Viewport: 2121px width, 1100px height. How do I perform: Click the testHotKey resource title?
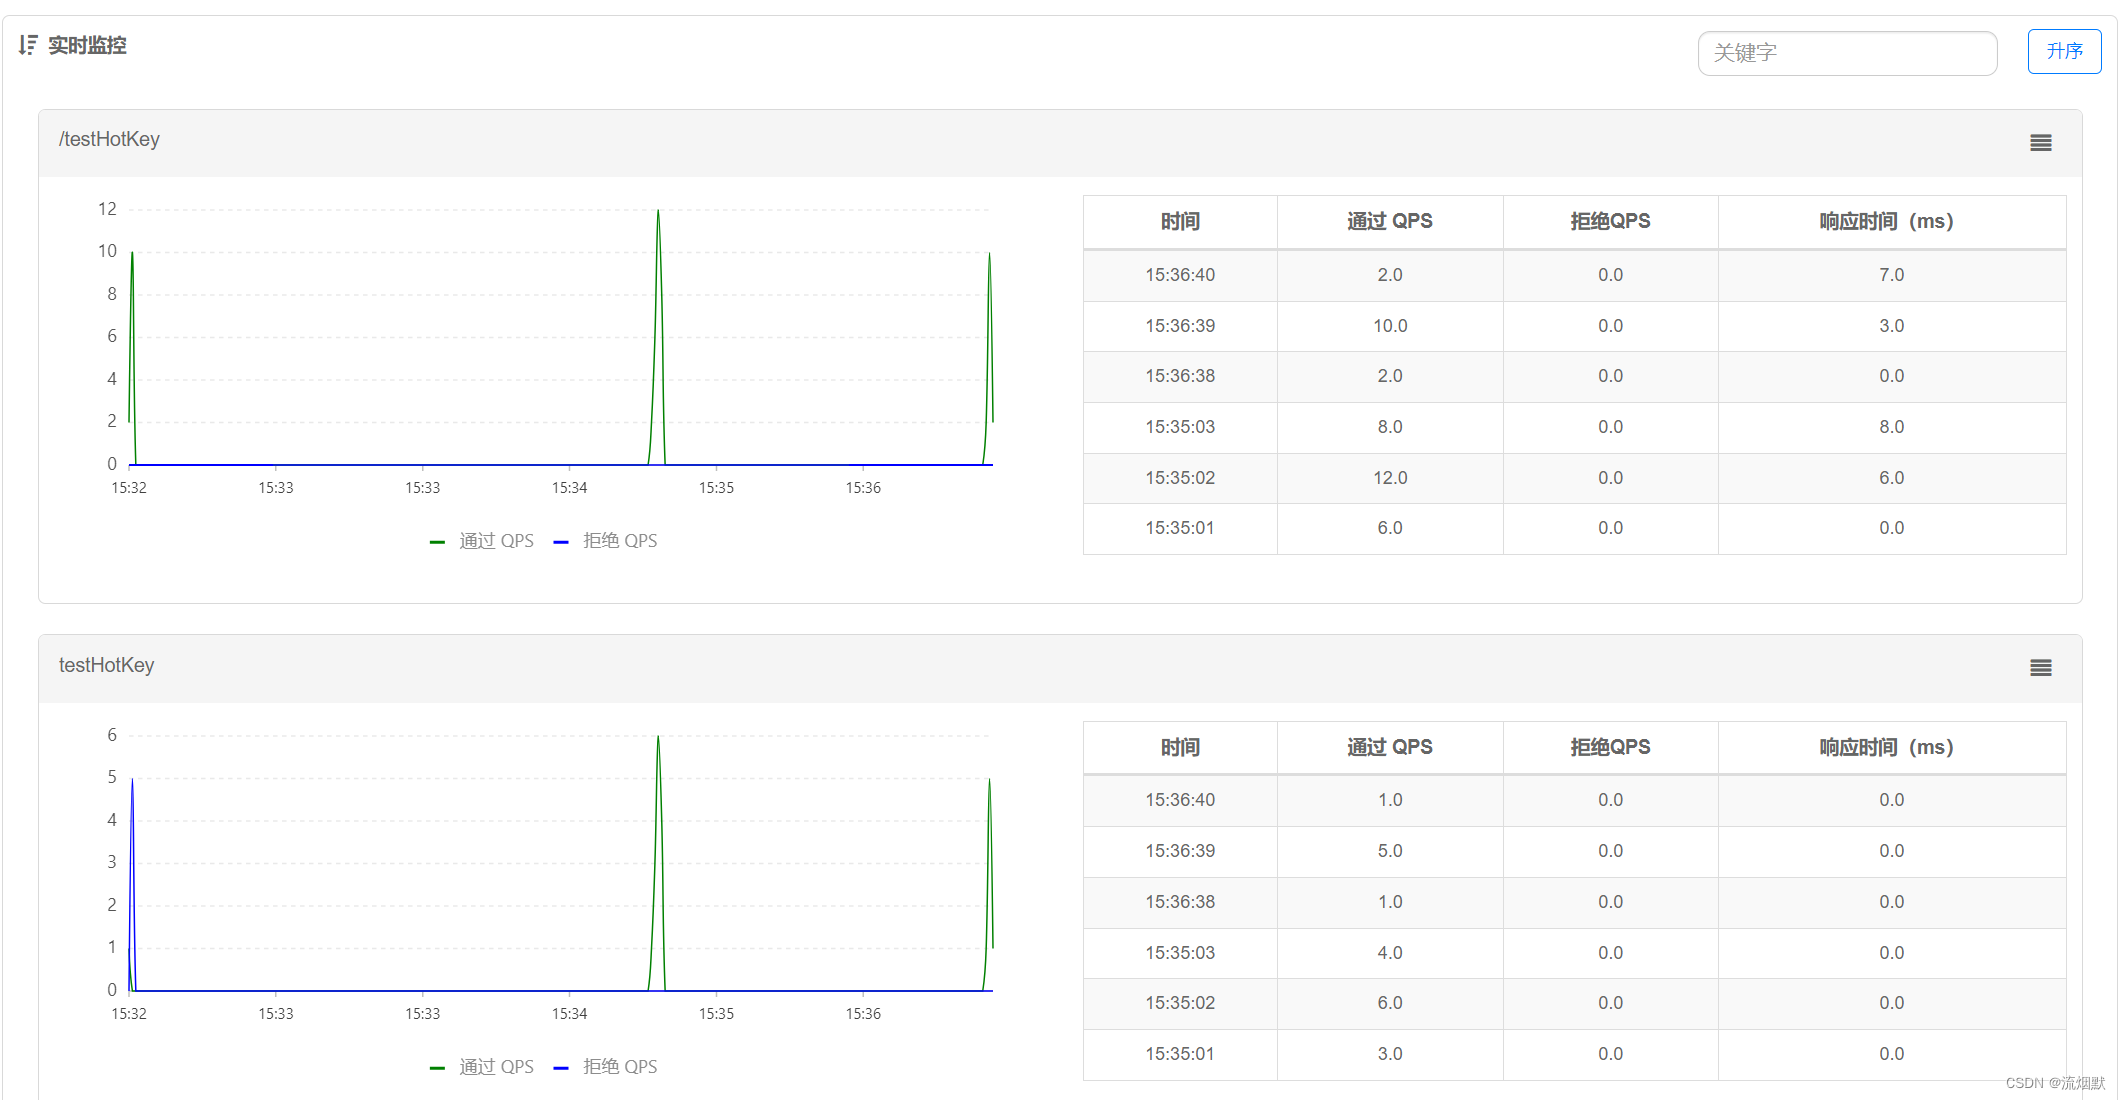tap(106, 666)
